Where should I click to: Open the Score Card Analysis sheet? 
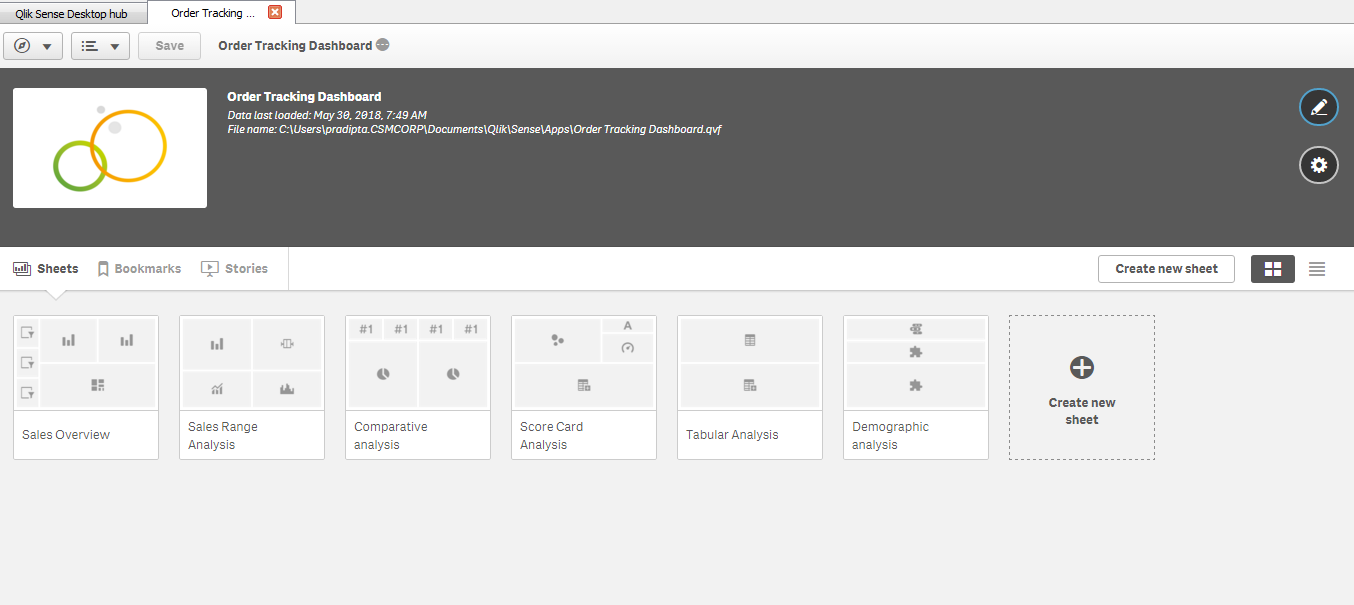583,385
